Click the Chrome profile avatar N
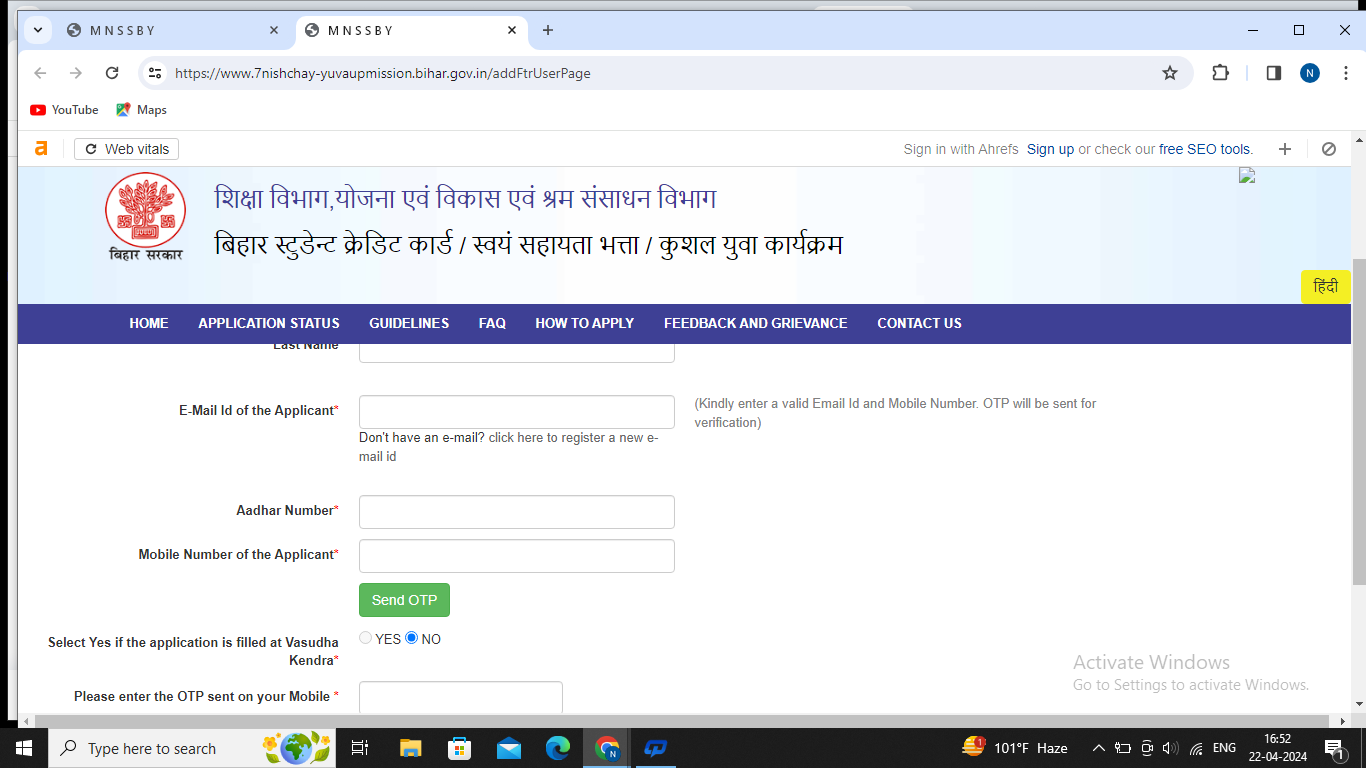 pos(1309,72)
